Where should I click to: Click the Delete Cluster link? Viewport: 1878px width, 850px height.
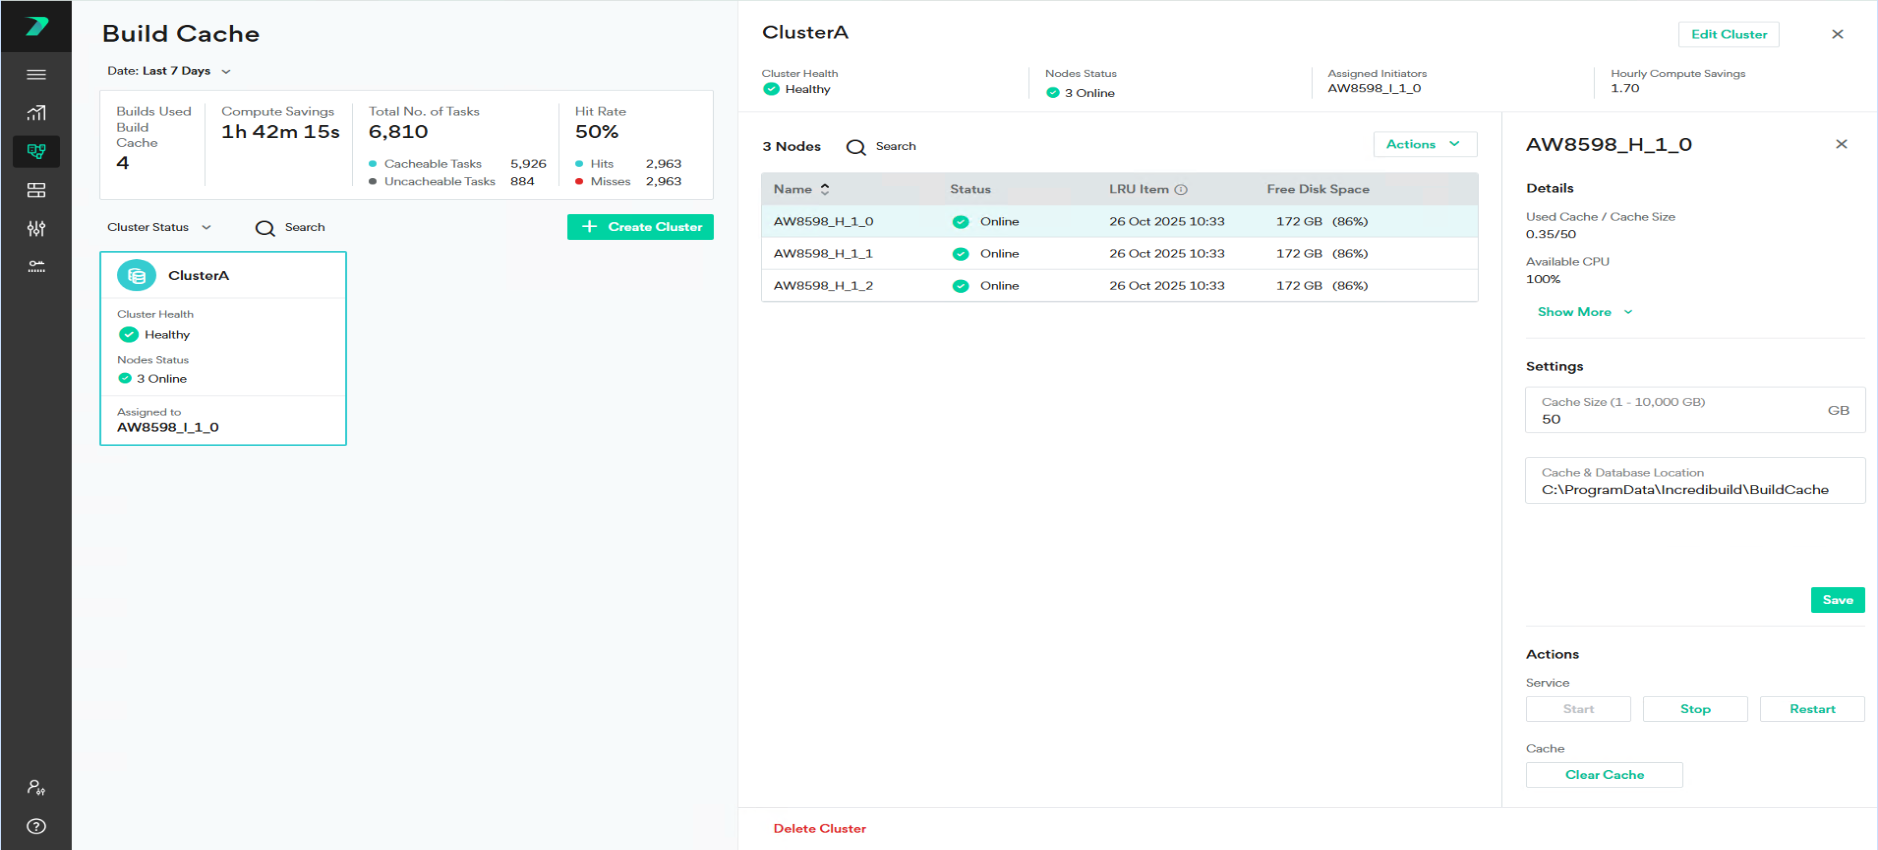[819, 829]
